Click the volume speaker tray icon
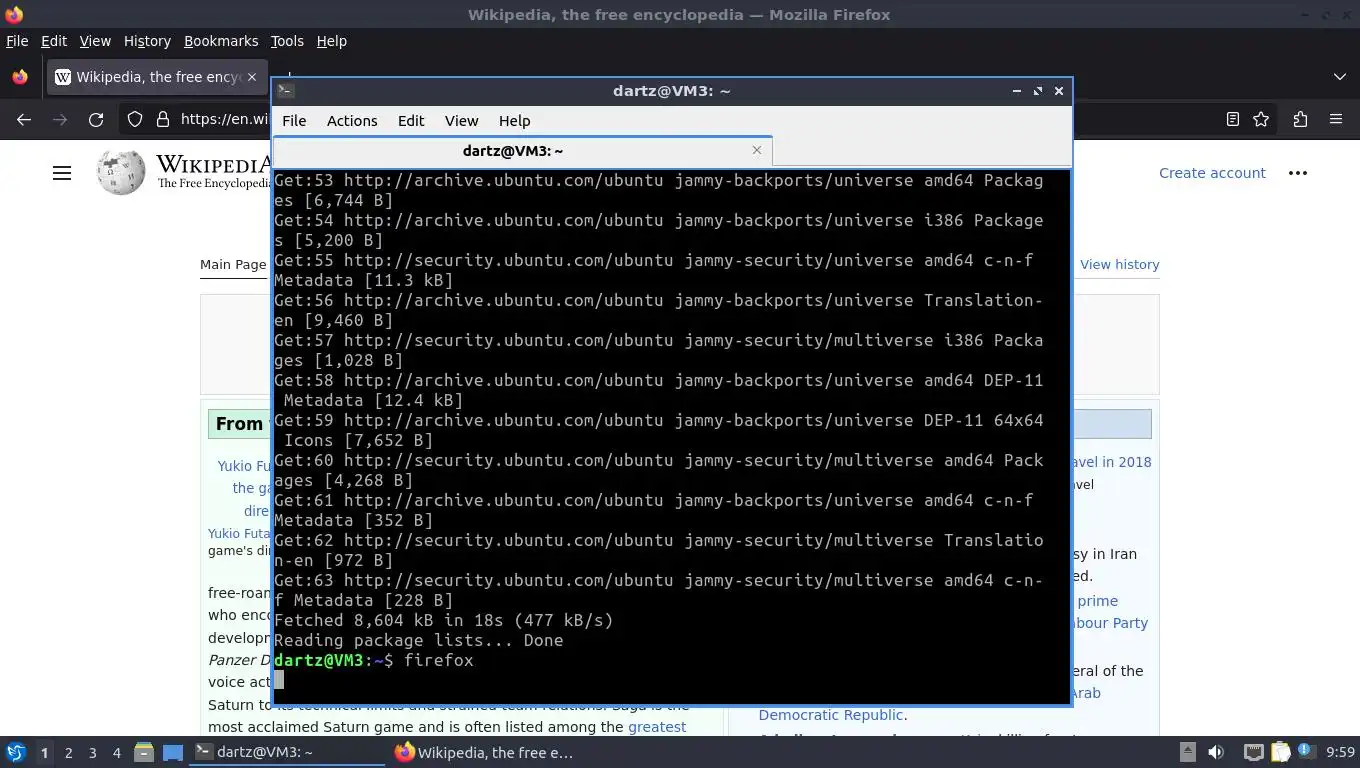 (x=1216, y=752)
